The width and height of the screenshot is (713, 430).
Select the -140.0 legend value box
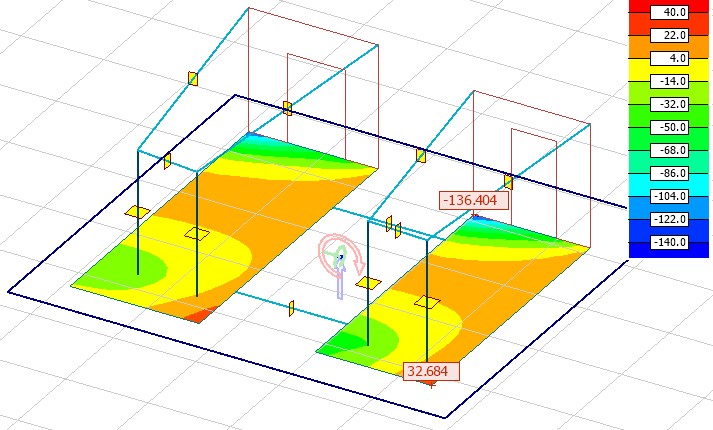click(x=670, y=242)
